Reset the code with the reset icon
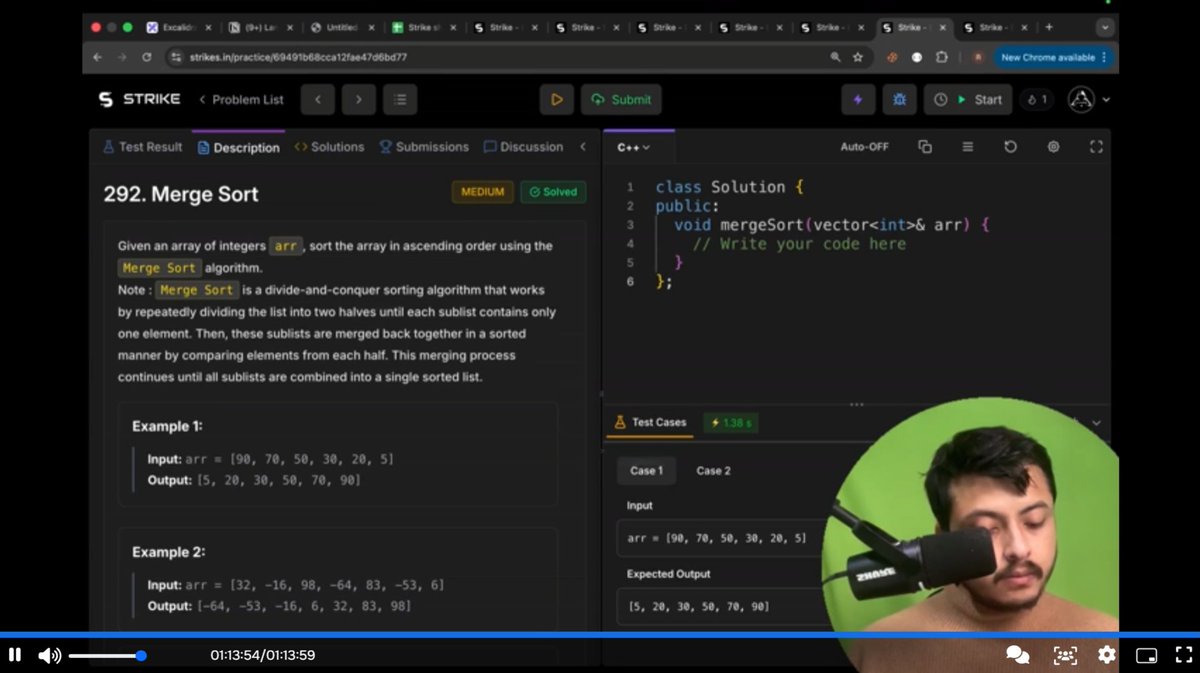This screenshot has height=673, width=1200. (x=1010, y=147)
